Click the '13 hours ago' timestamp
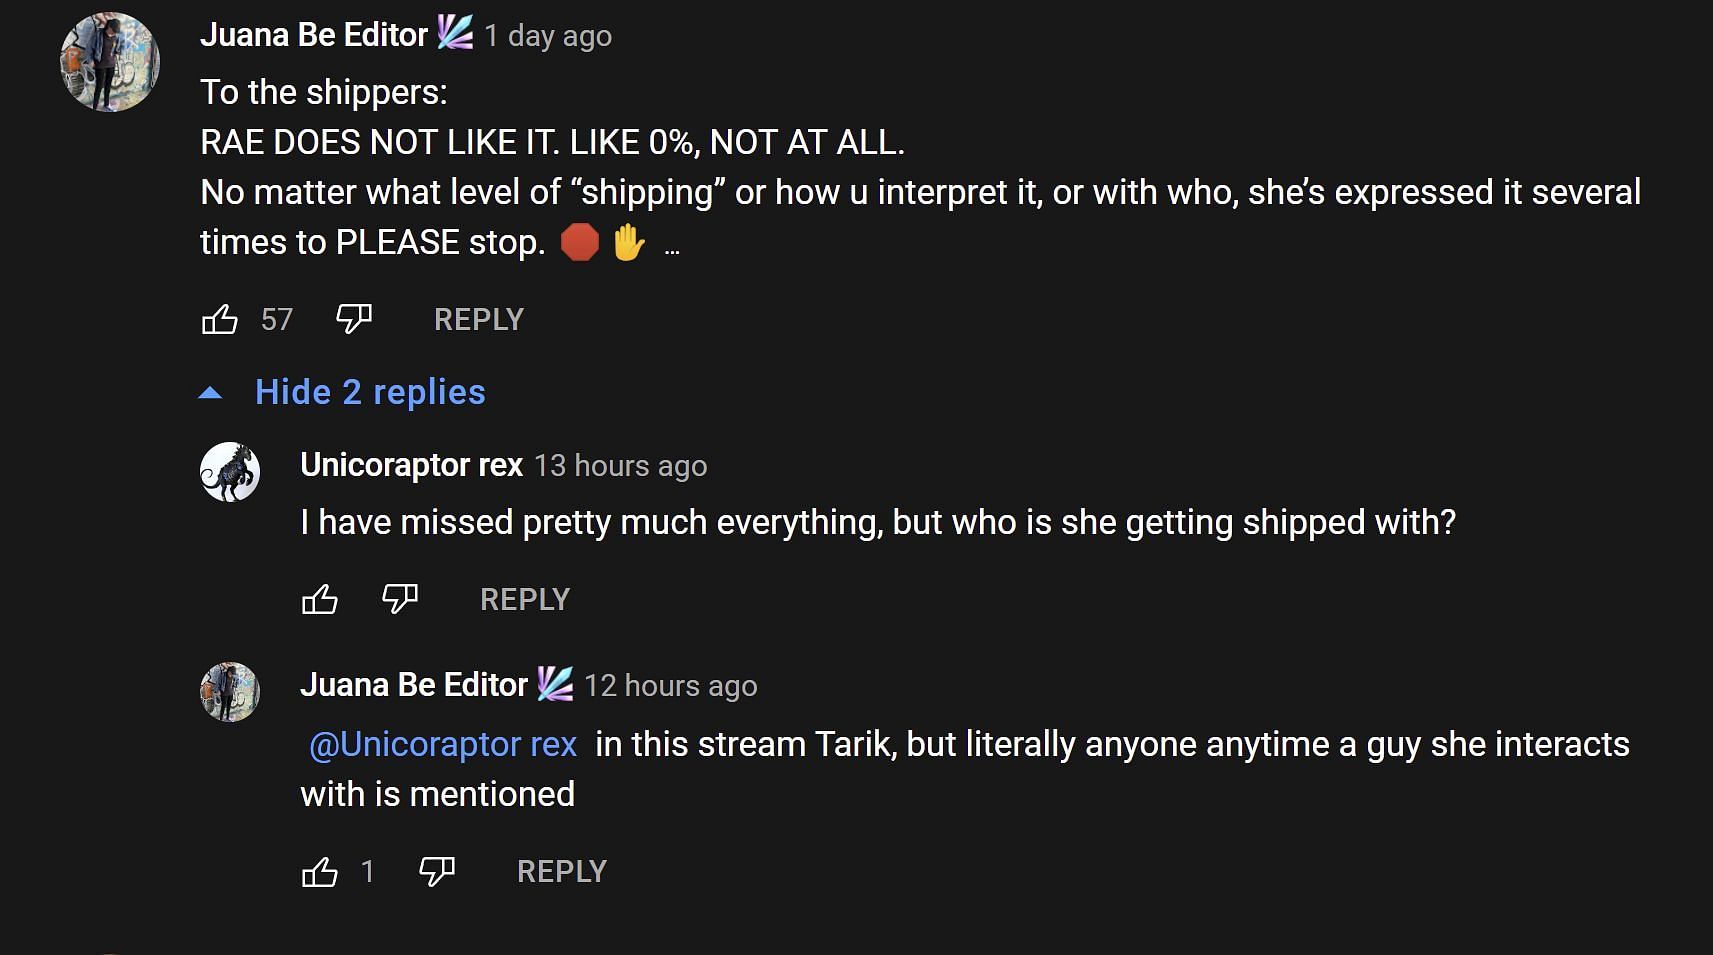Image resolution: width=1713 pixels, height=955 pixels. click(620, 466)
